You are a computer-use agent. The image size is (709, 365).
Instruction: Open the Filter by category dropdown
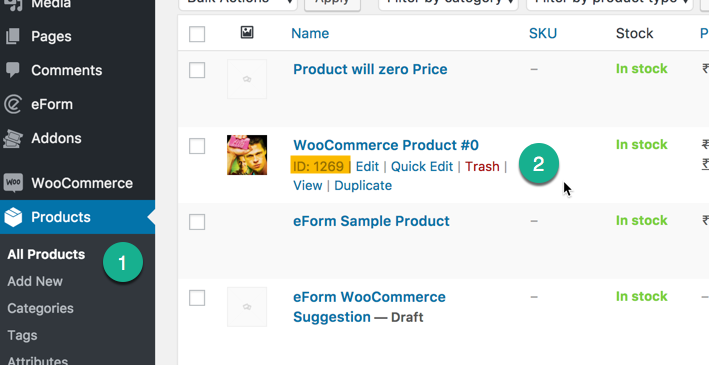click(x=448, y=3)
